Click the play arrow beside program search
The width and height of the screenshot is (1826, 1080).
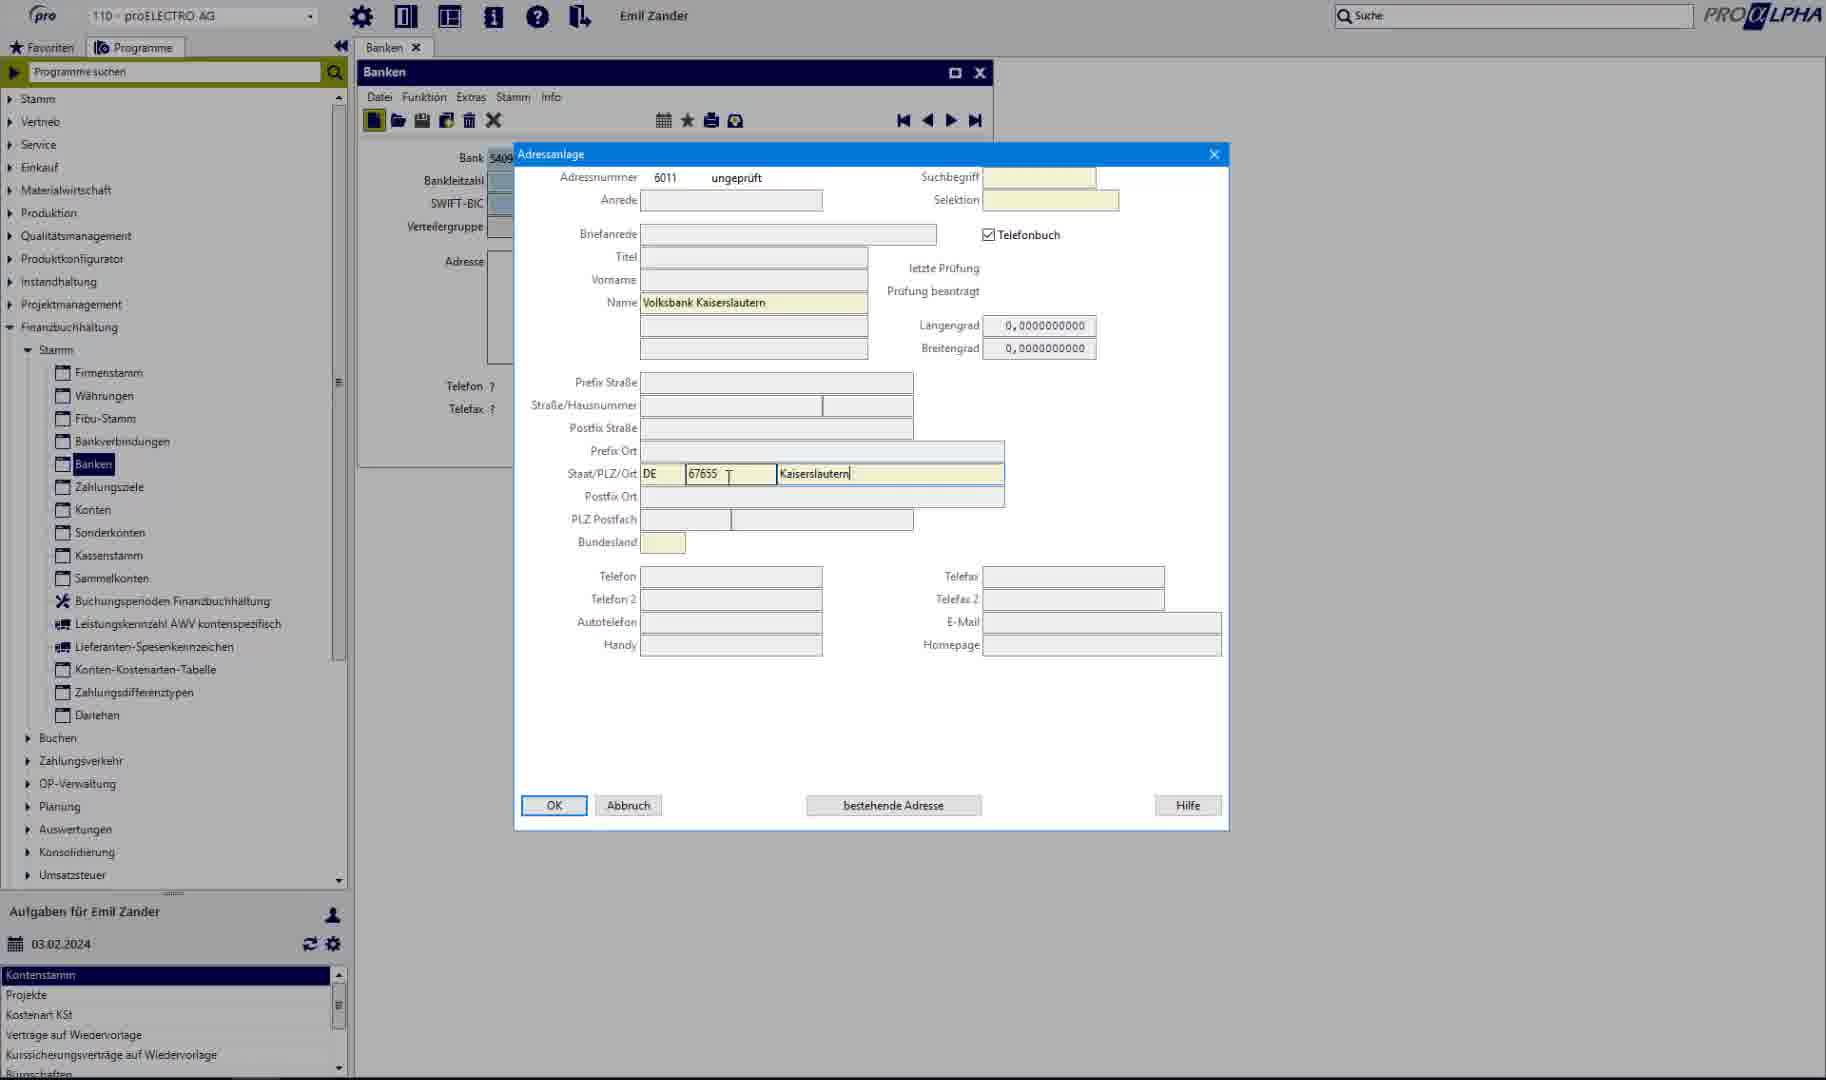[14, 72]
